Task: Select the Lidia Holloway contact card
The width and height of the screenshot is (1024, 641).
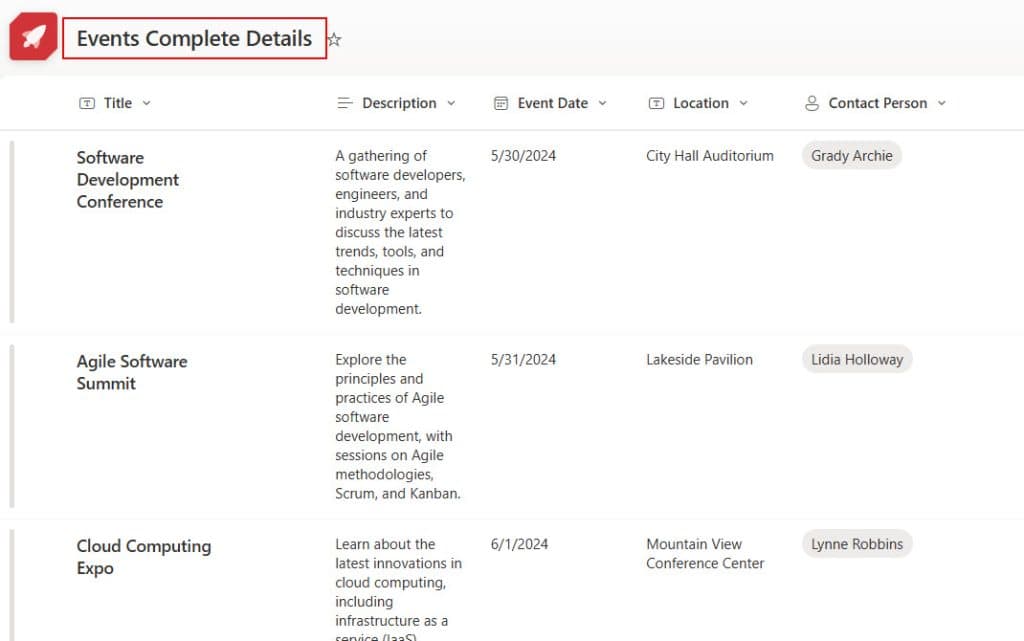Action: tap(856, 359)
